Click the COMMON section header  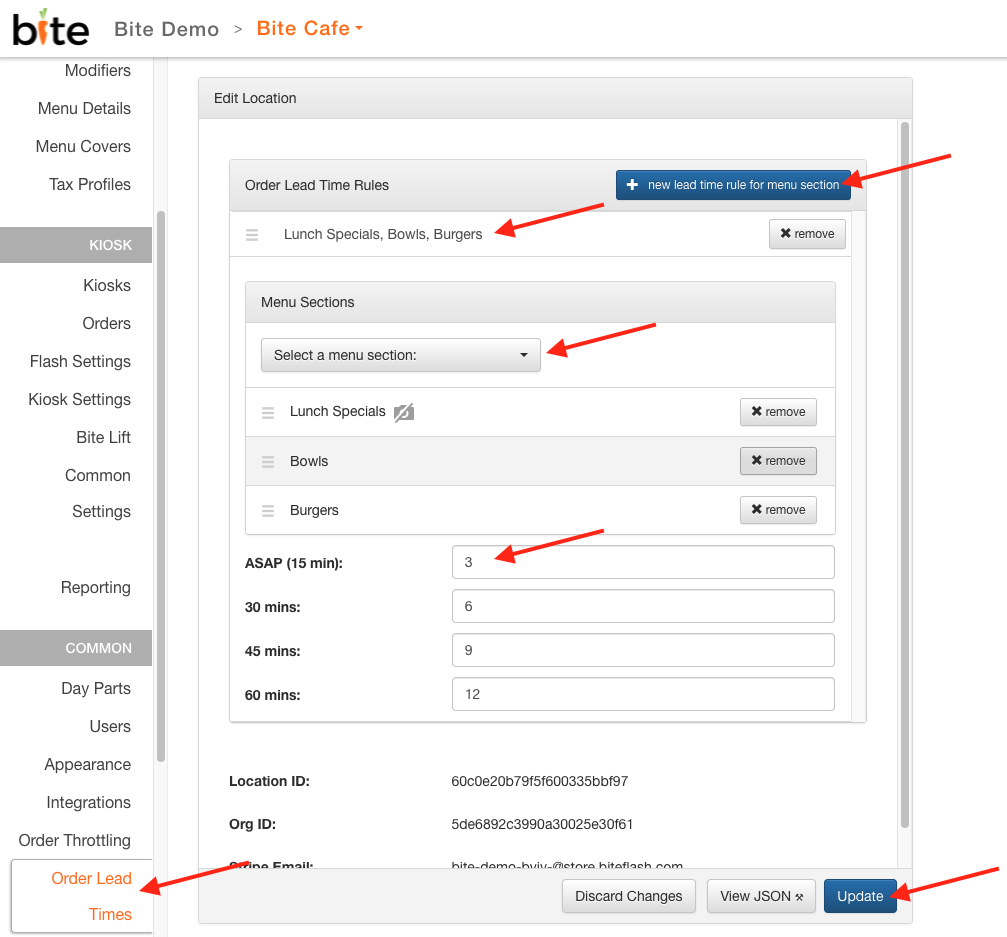click(x=76, y=648)
